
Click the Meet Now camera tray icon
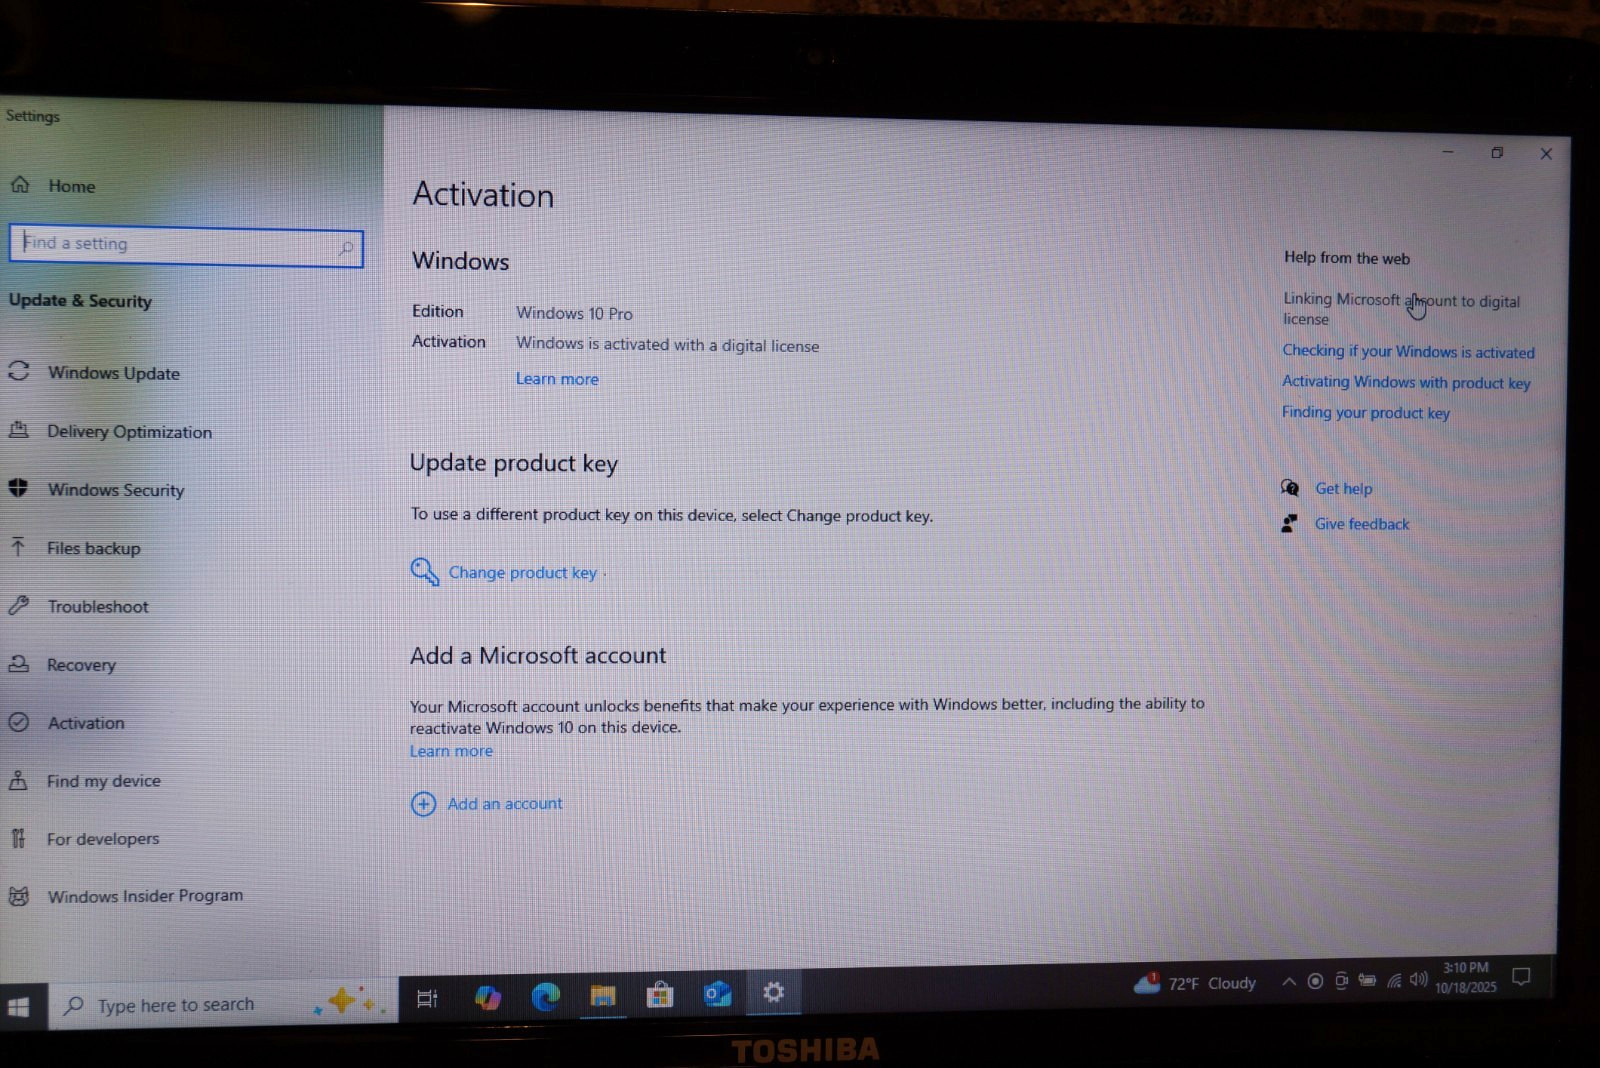[x=1341, y=981]
